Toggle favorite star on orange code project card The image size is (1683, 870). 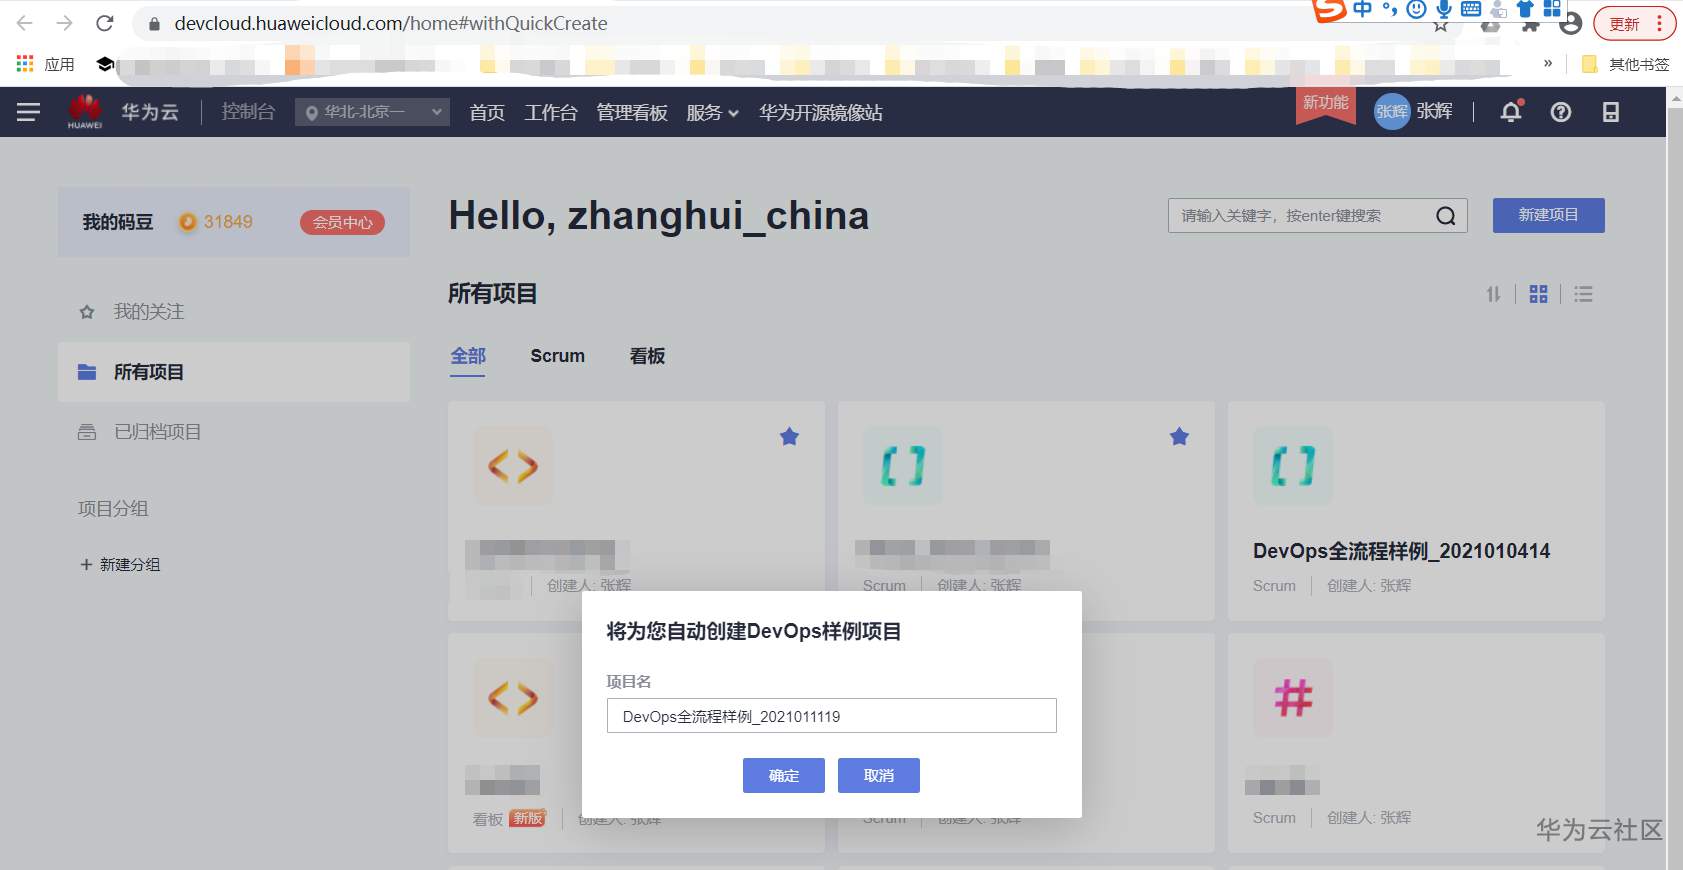(x=789, y=436)
